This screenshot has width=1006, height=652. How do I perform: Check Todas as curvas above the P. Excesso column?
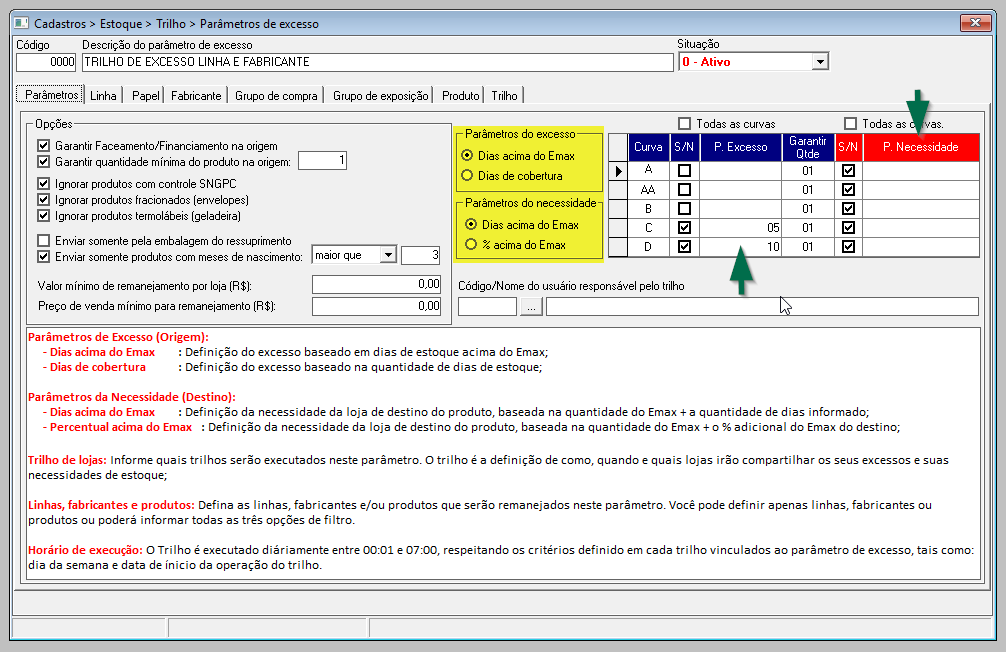[685, 123]
